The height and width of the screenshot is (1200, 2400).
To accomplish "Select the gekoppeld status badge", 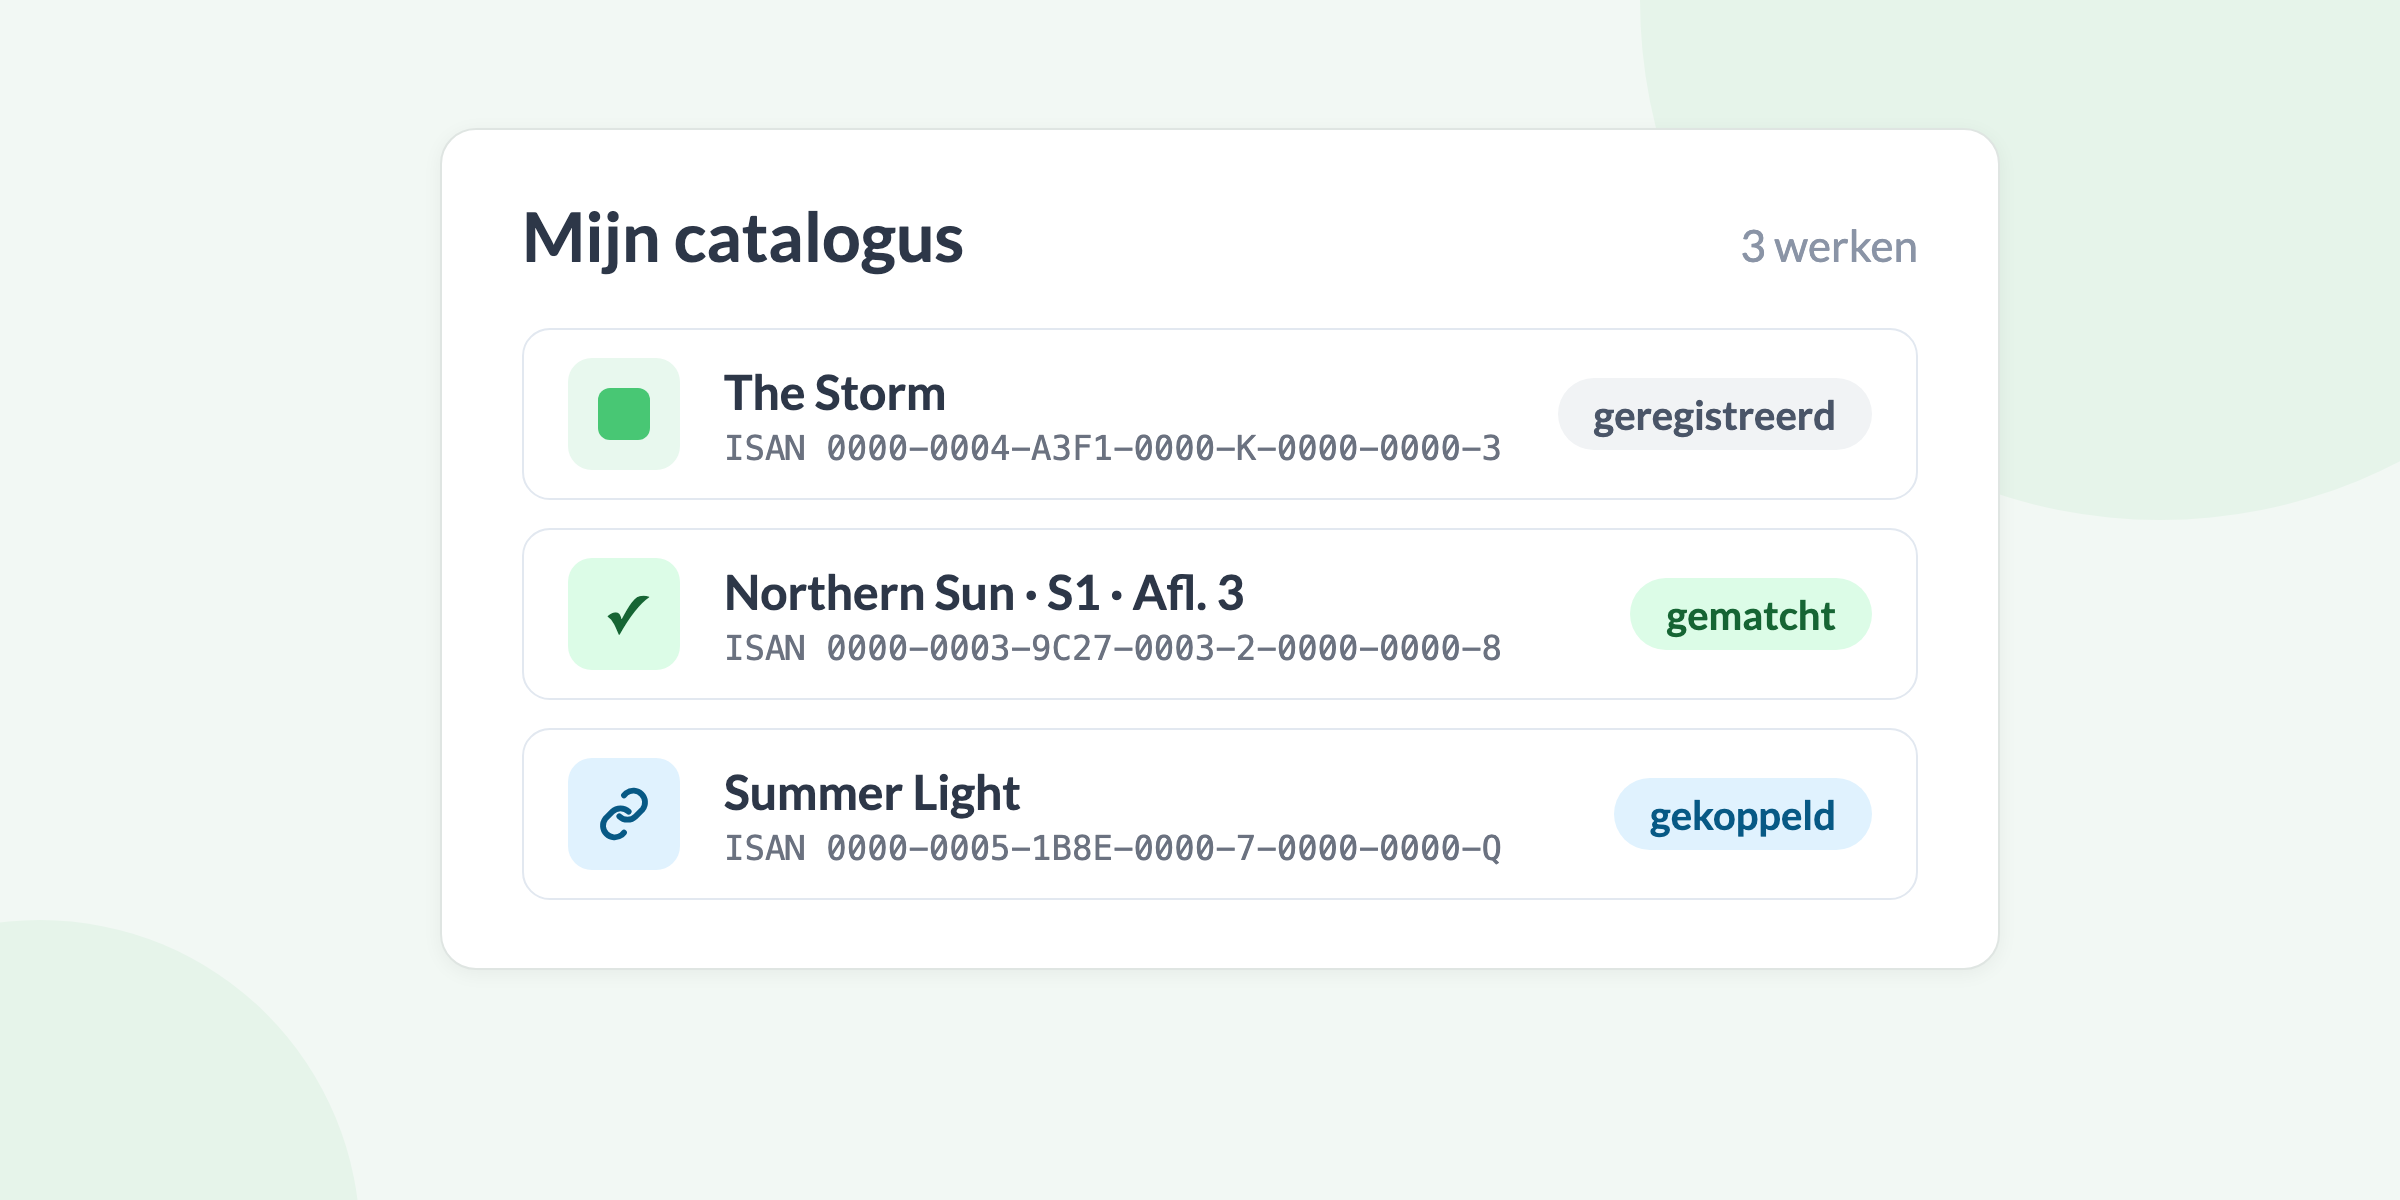I will [1742, 814].
